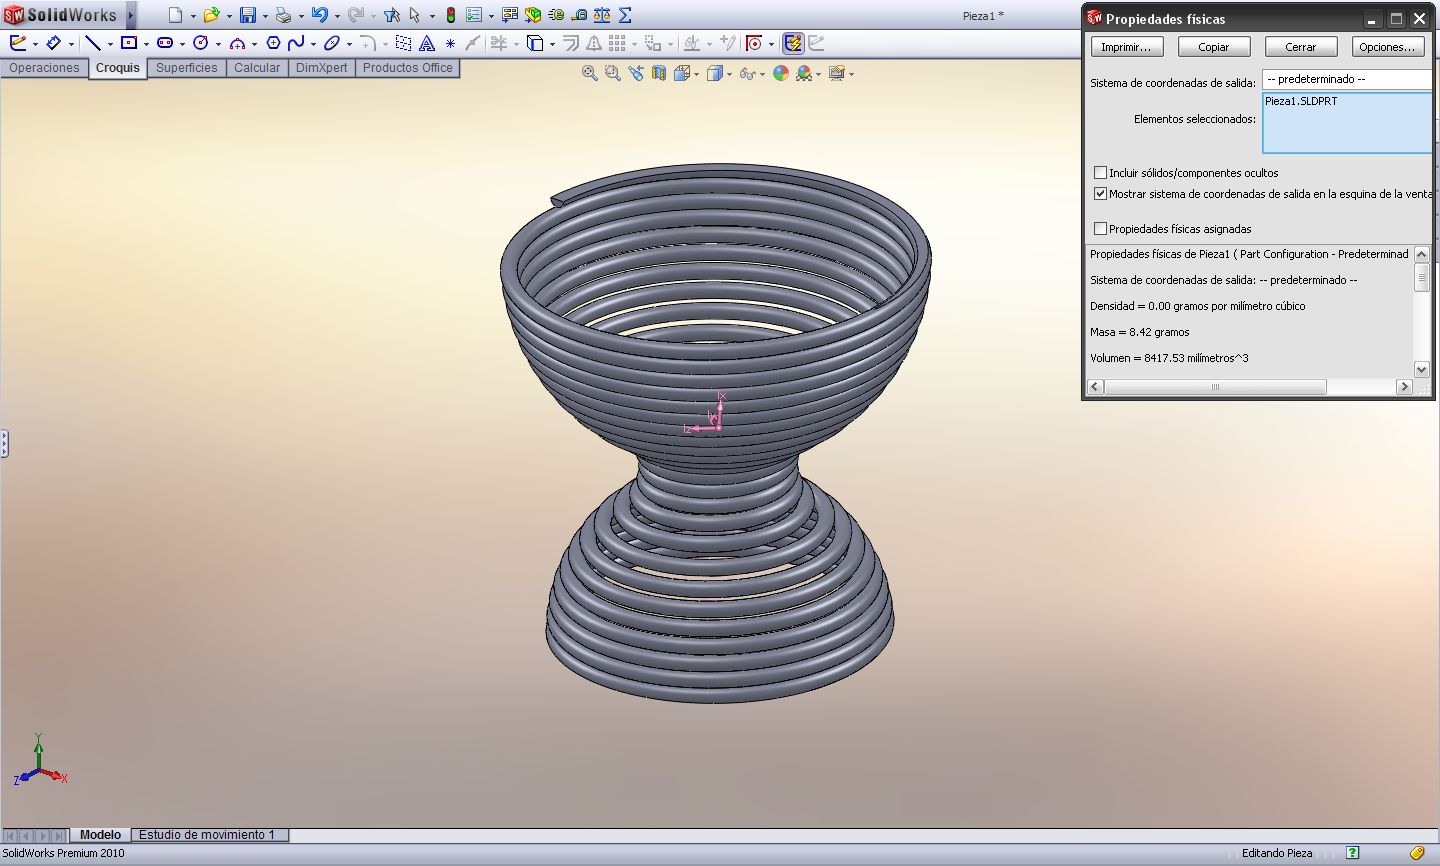Select the Ellipse sketch tool
The height and width of the screenshot is (866, 1440).
[x=332, y=43]
